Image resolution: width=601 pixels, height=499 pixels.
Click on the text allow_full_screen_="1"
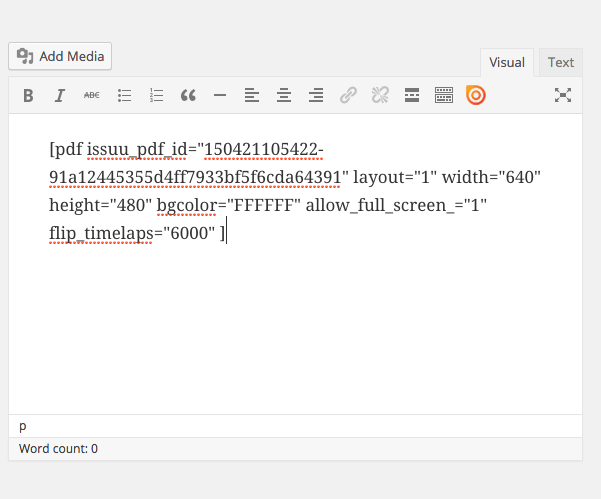click(x=396, y=205)
